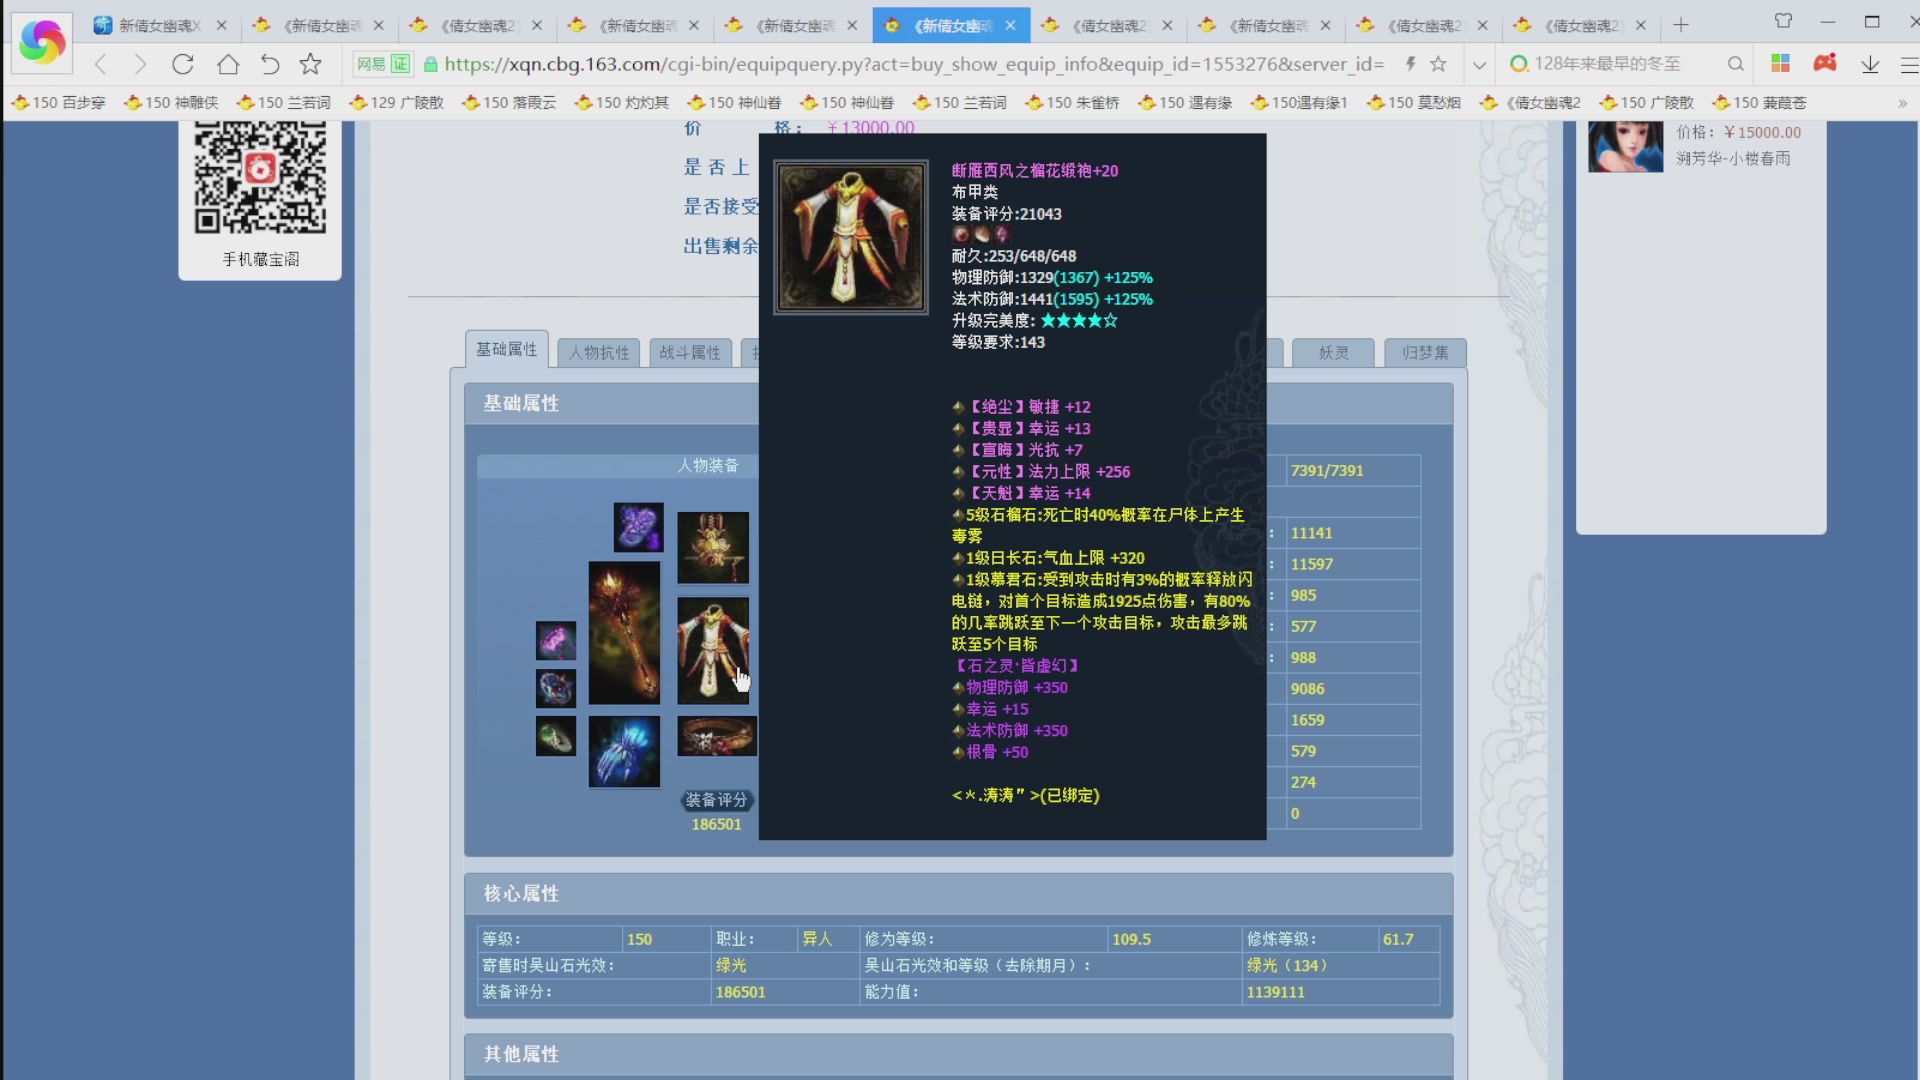This screenshot has width=1920, height=1080.
Task: Switch to the 战斗属性 tab
Action: (x=690, y=352)
